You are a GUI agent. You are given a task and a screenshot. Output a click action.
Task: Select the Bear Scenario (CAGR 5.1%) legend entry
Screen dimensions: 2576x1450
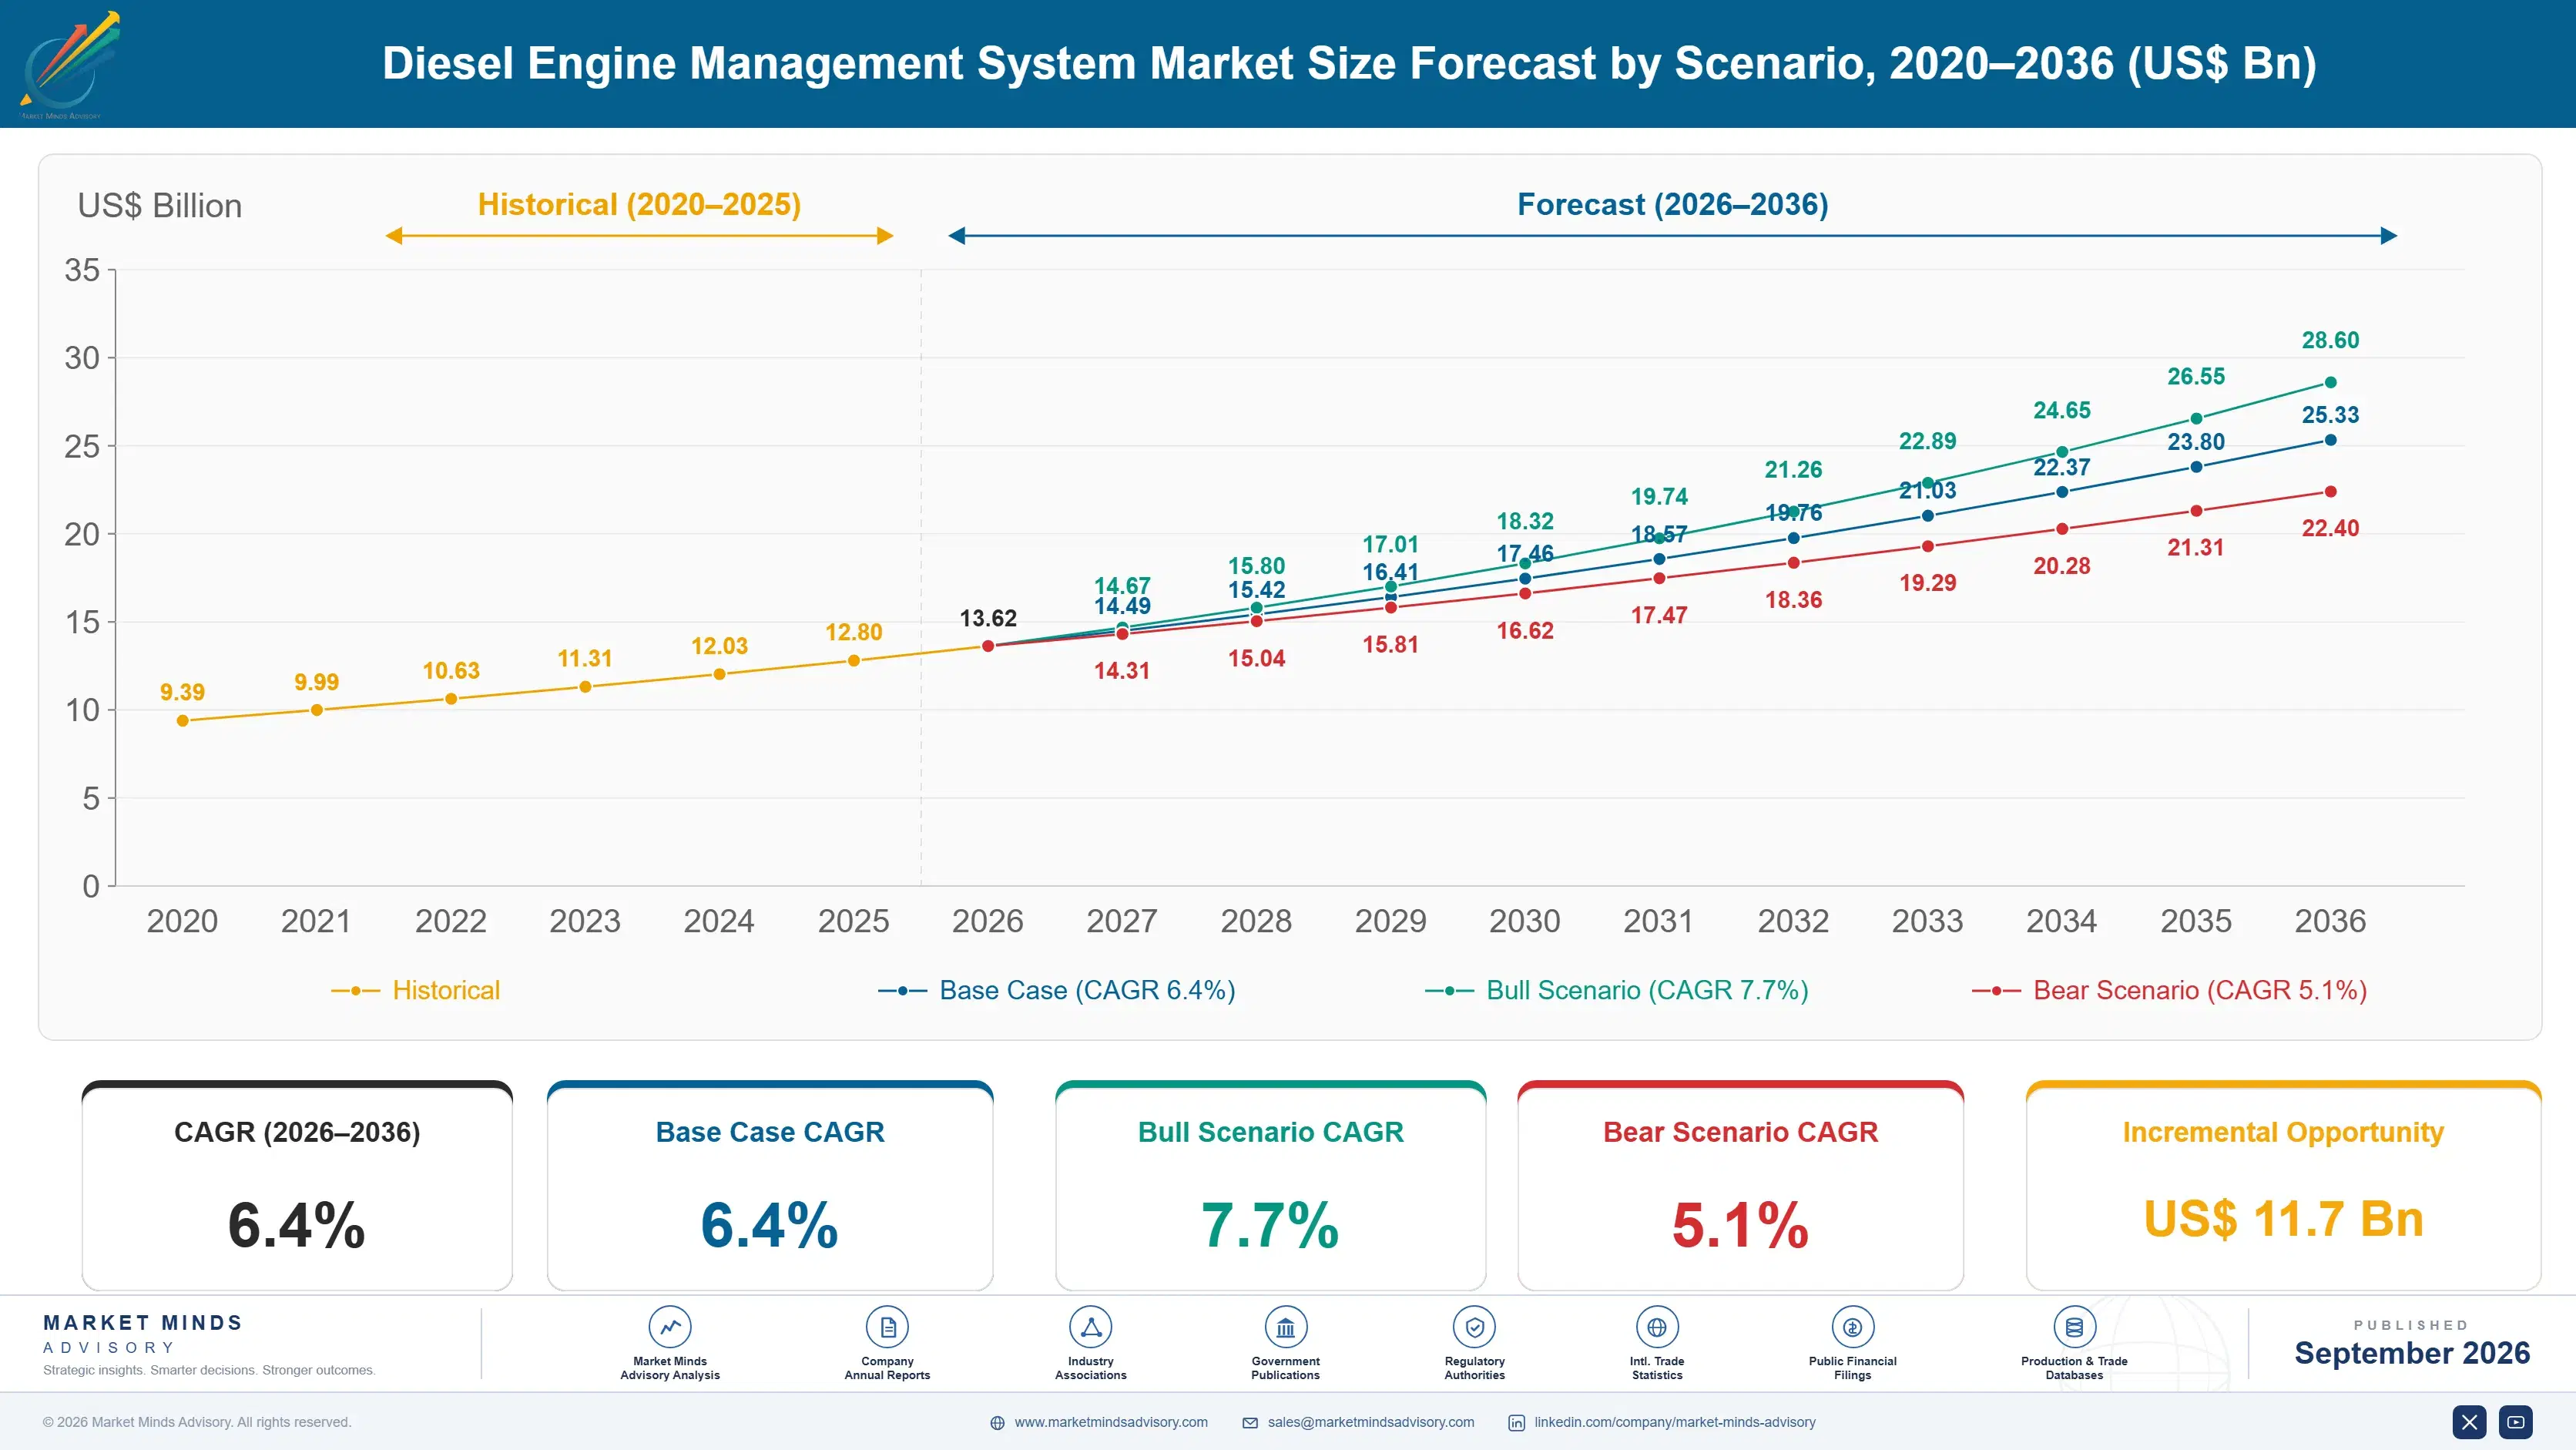click(2169, 990)
